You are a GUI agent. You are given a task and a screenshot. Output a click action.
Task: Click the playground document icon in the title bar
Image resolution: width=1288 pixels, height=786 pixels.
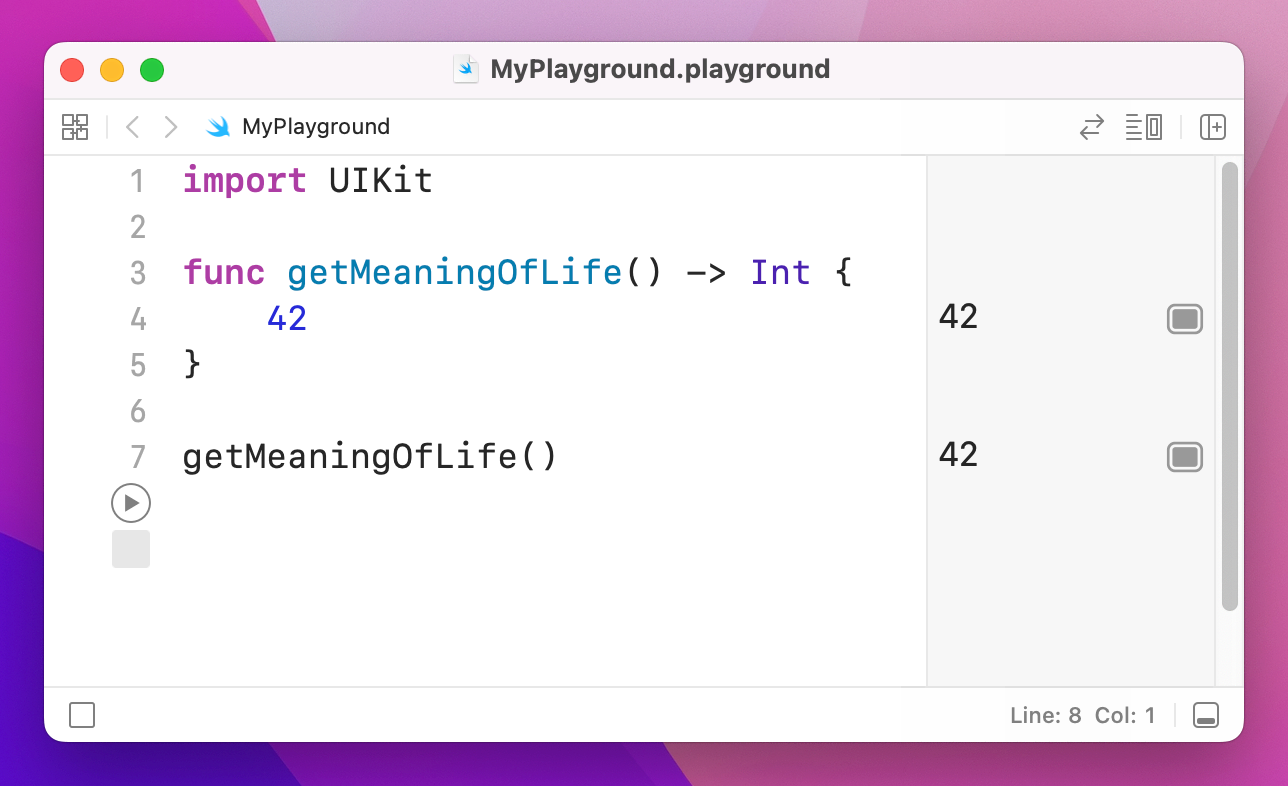pos(466,69)
